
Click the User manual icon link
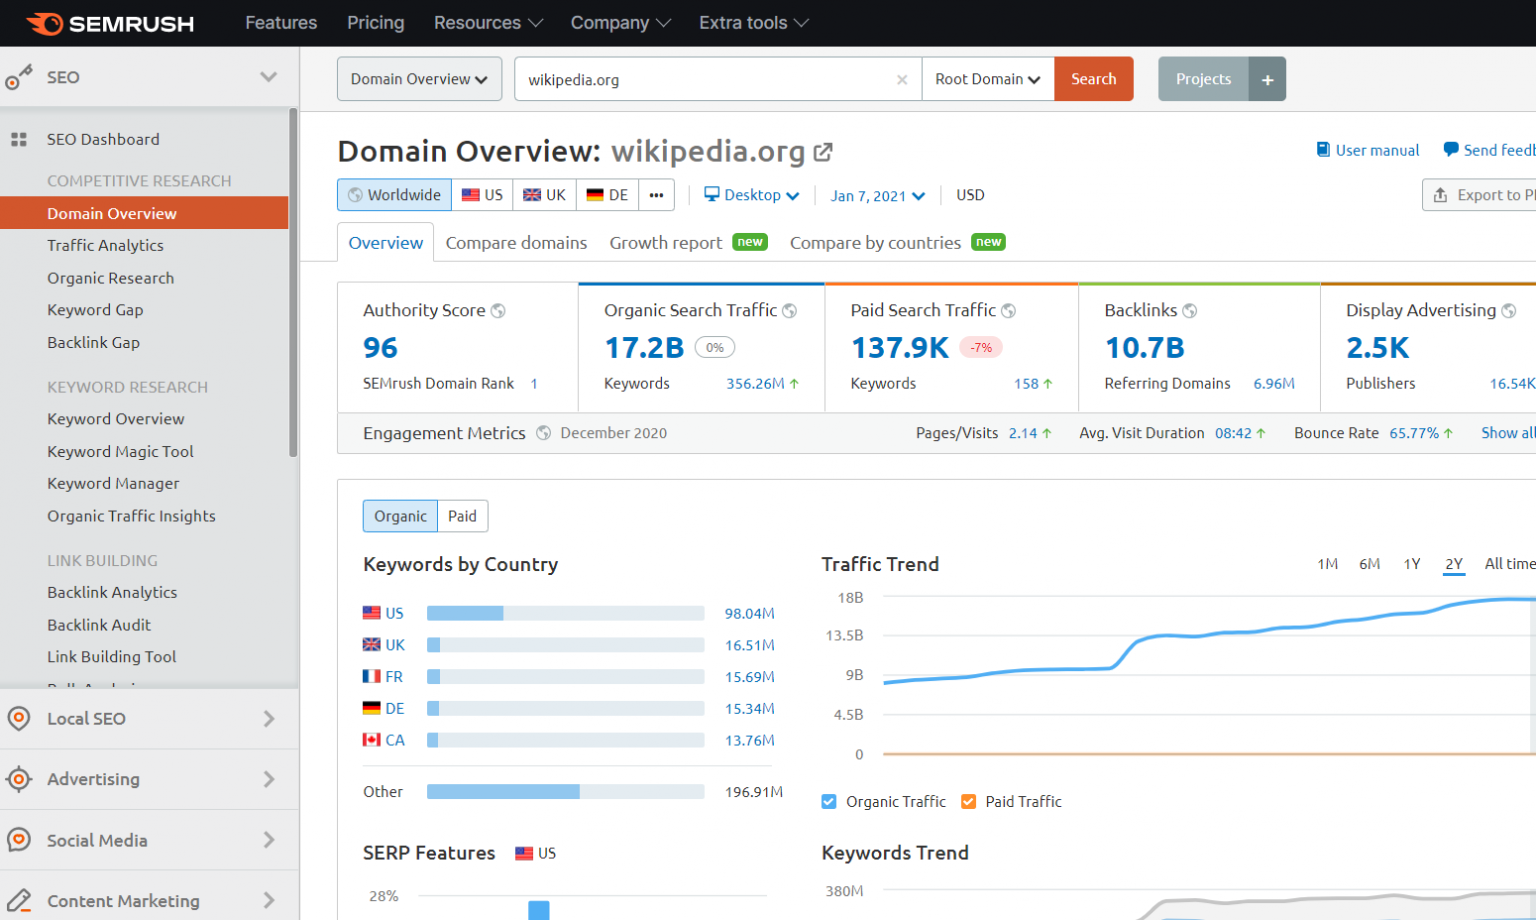1325,150
